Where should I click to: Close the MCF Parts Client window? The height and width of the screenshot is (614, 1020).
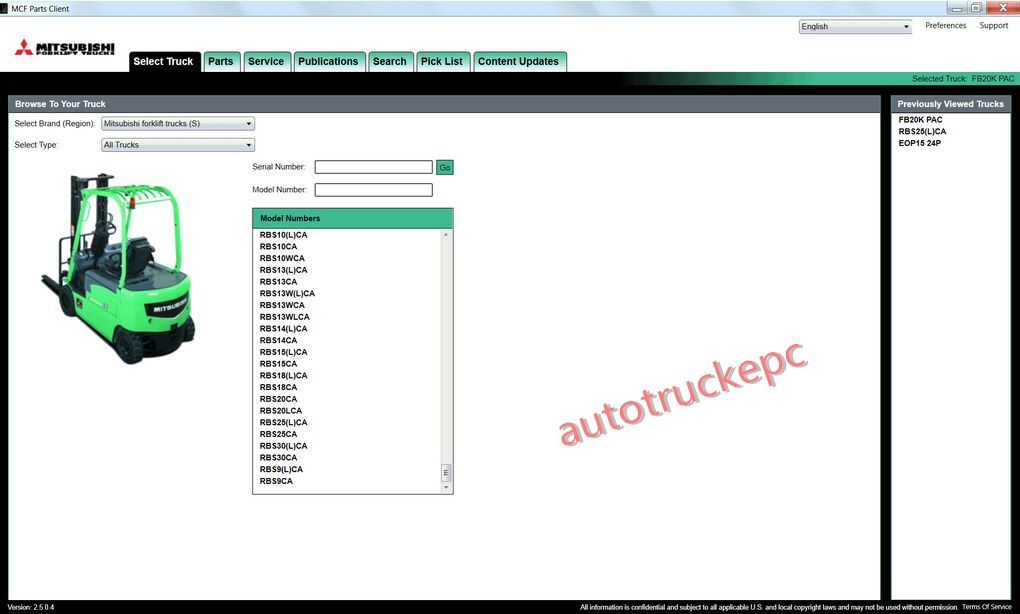pyautogui.click(x=1002, y=8)
